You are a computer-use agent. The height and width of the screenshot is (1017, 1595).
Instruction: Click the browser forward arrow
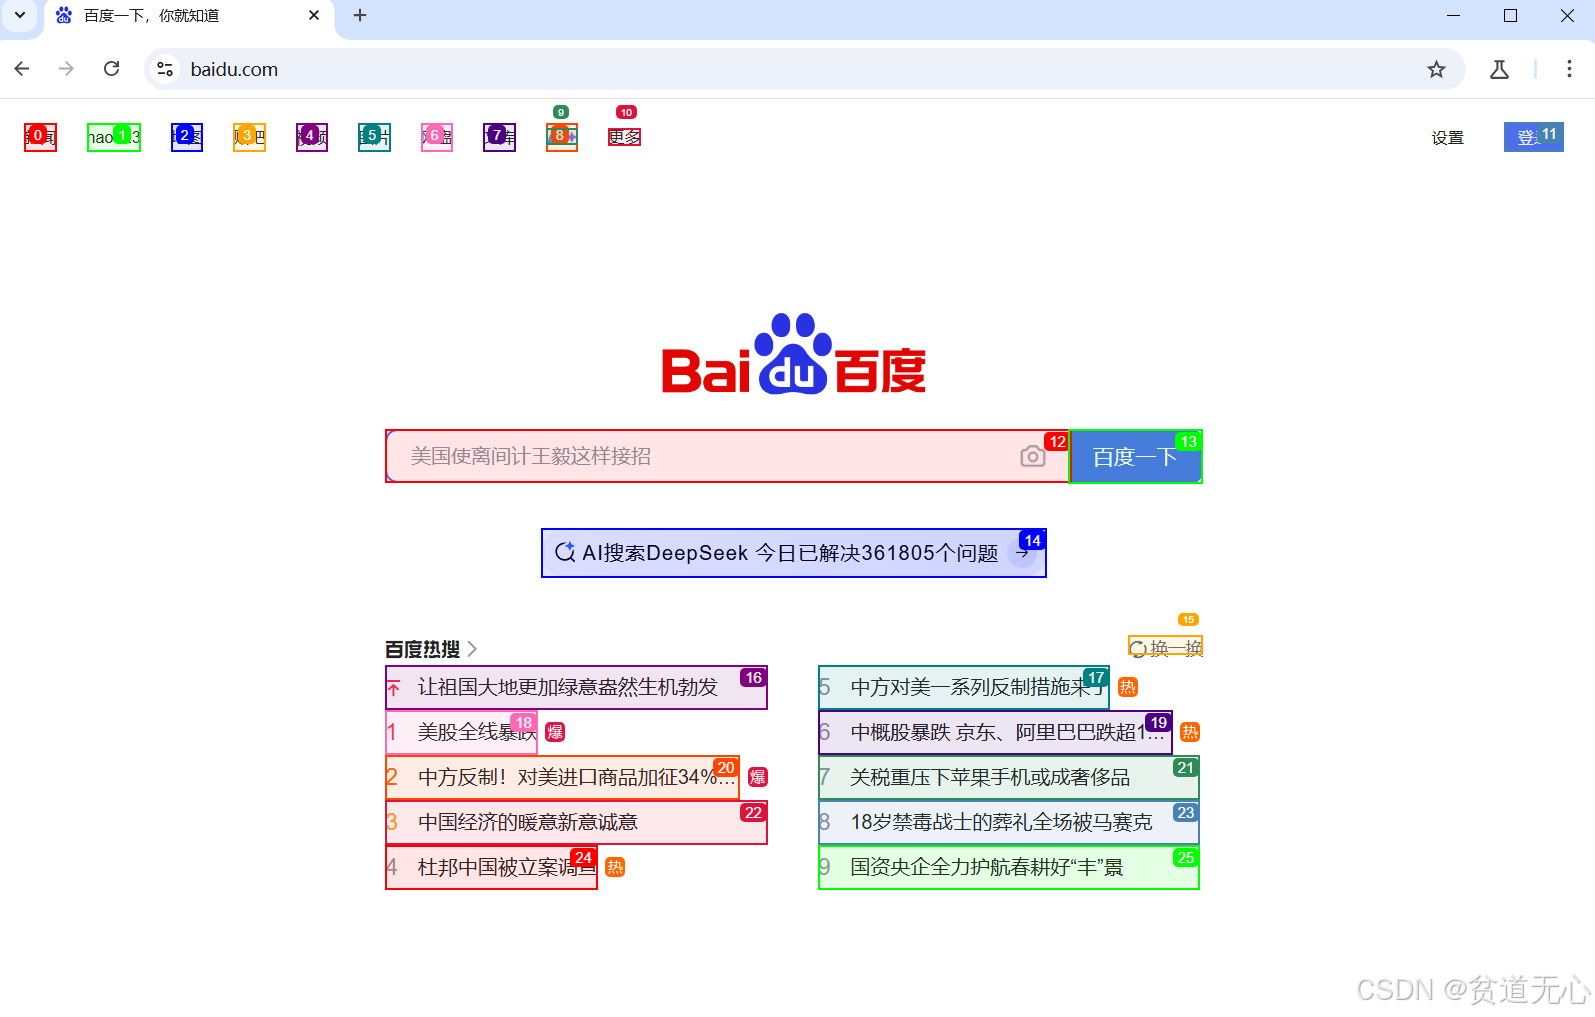[66, 69]
